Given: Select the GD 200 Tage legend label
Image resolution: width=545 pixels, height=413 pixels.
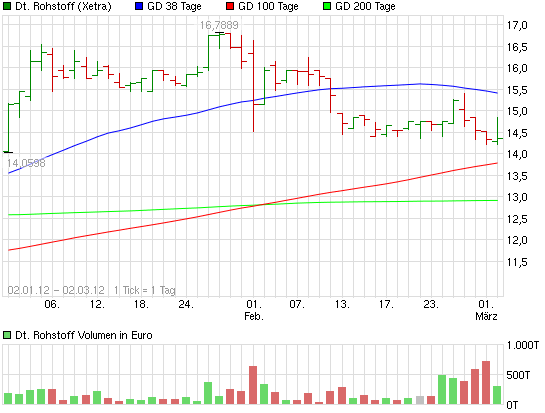Looking at the screenshot, I should (365, 6).
